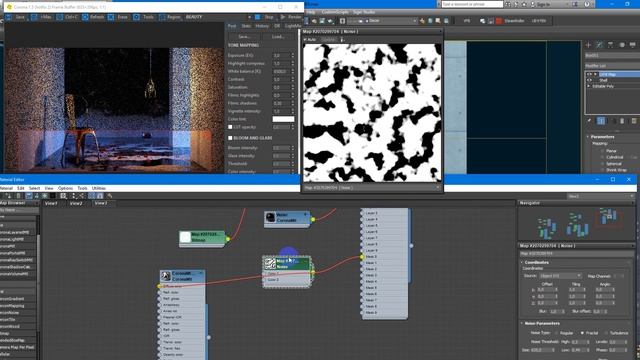Open the Modifier List dropdown
The height and width of the screenshot is (360, 640).
point(612,66)
